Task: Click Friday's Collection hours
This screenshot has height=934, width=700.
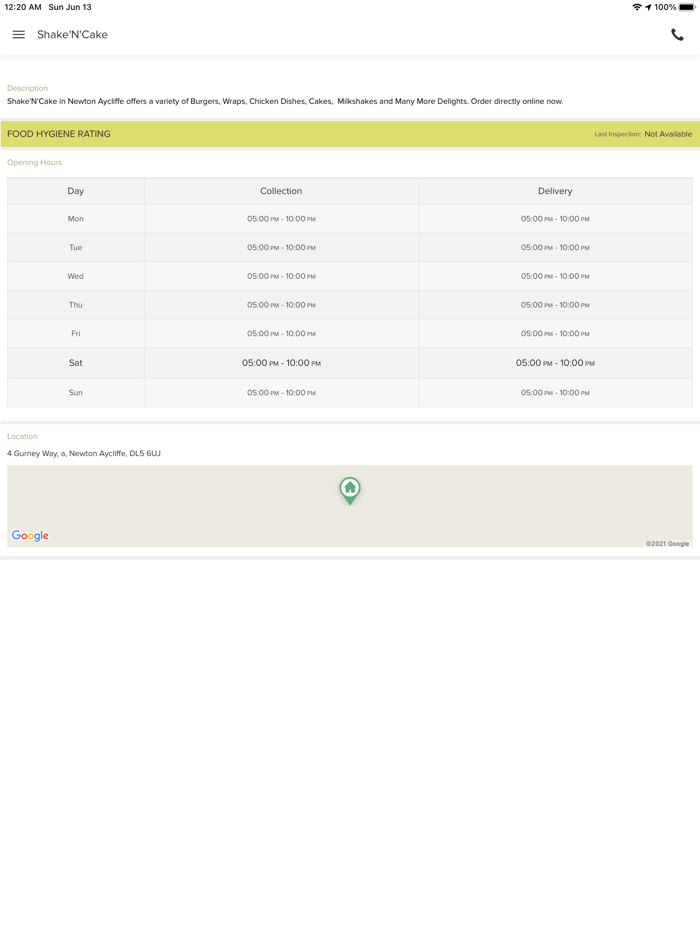Action: [x=281, y=334]
